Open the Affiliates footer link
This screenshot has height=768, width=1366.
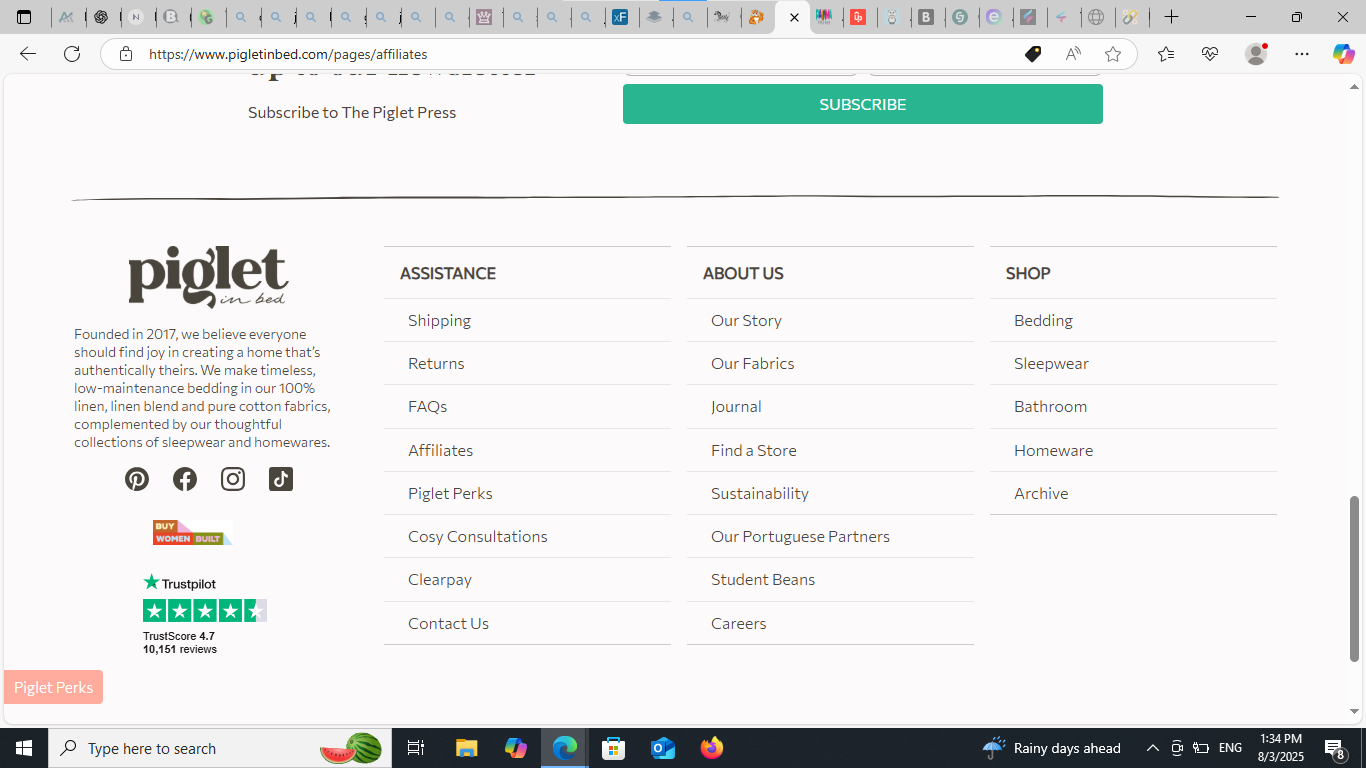click(440, 450)
